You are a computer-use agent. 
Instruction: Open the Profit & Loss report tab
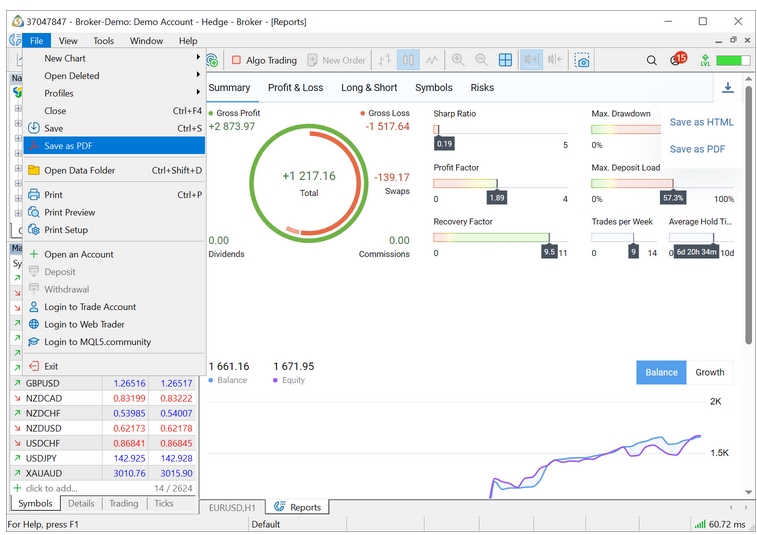click(x=295, y=88)
